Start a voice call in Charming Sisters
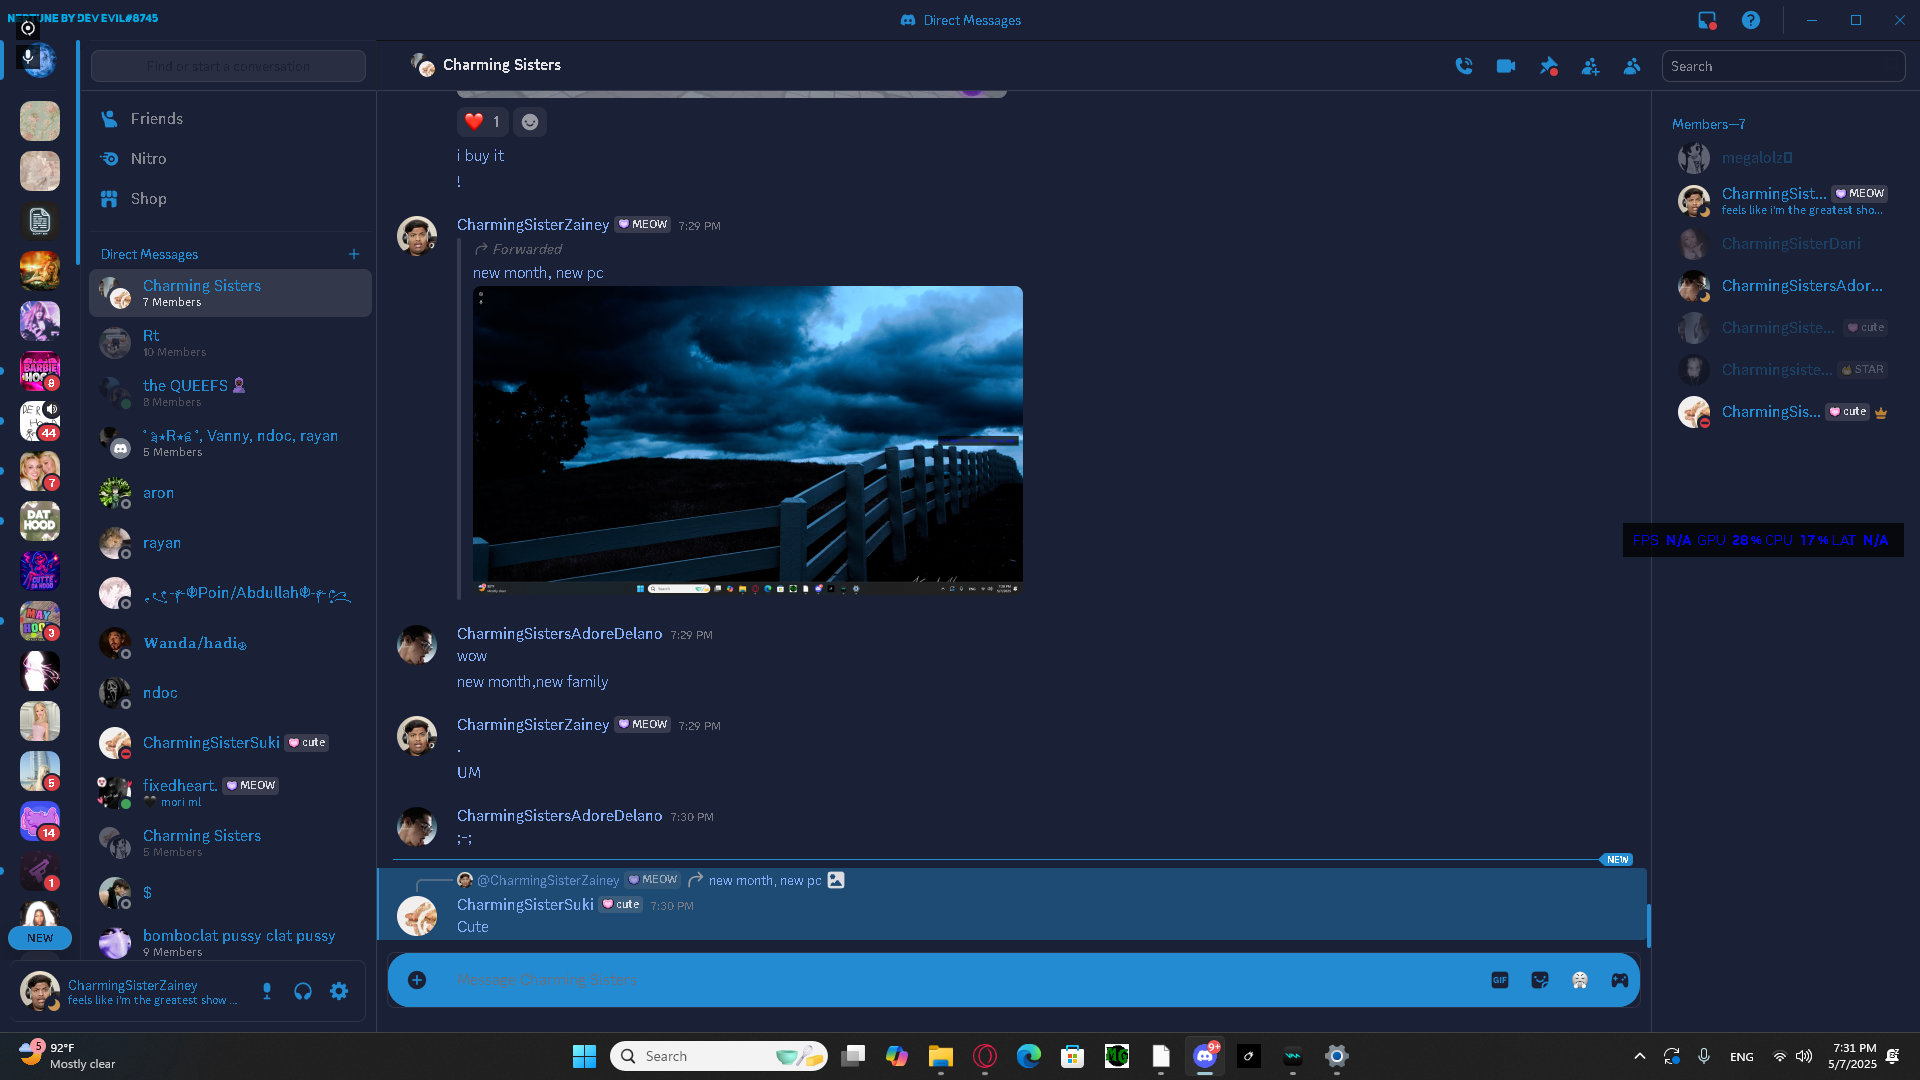 click(x=1464, y=66)
